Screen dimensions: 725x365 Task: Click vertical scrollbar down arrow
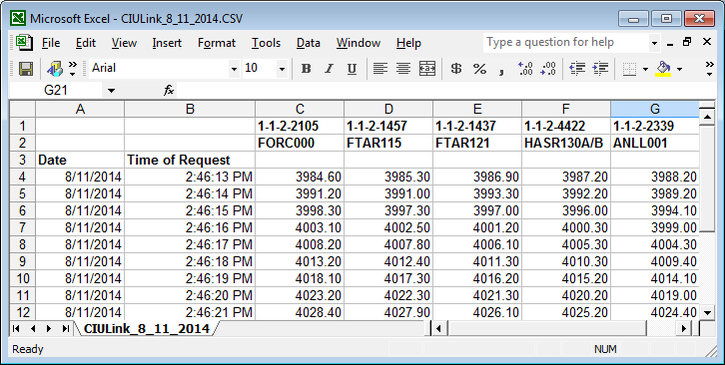point(707,313)
